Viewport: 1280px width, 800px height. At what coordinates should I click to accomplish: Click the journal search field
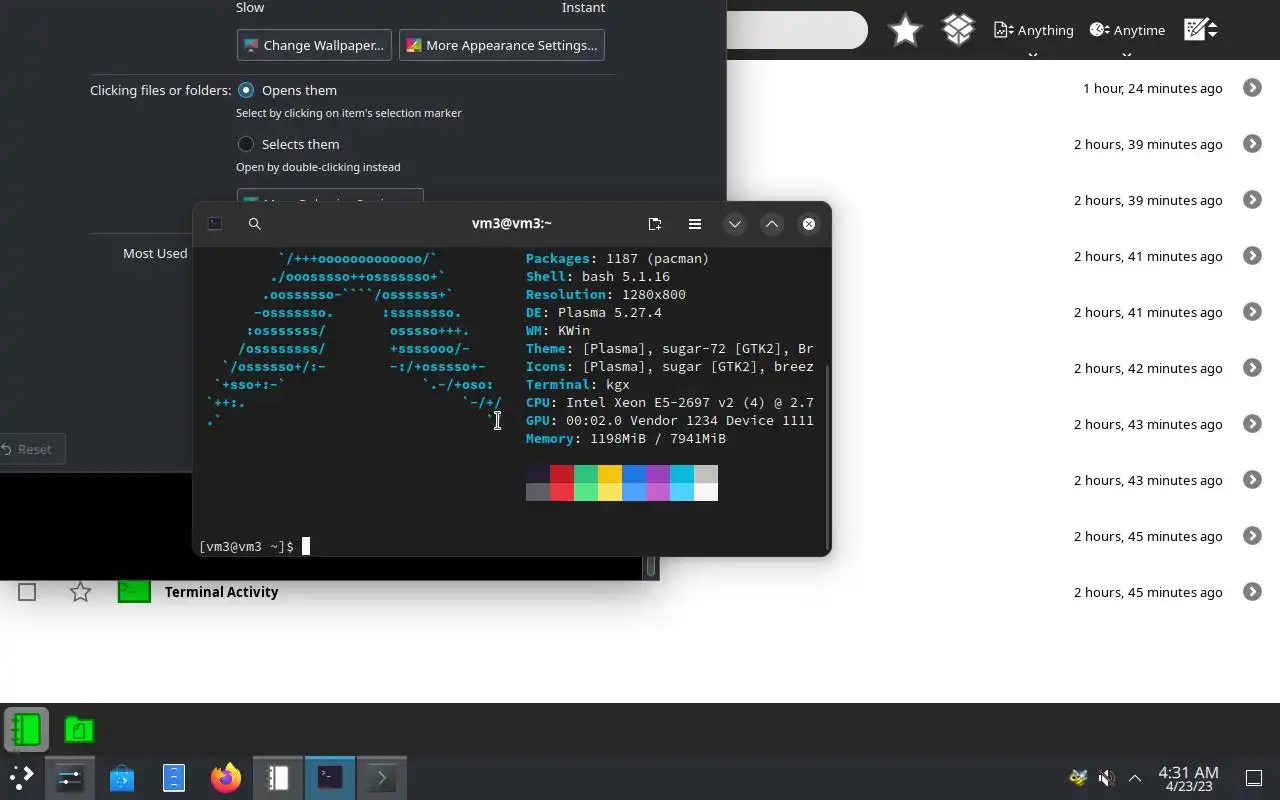coord(797,30)
